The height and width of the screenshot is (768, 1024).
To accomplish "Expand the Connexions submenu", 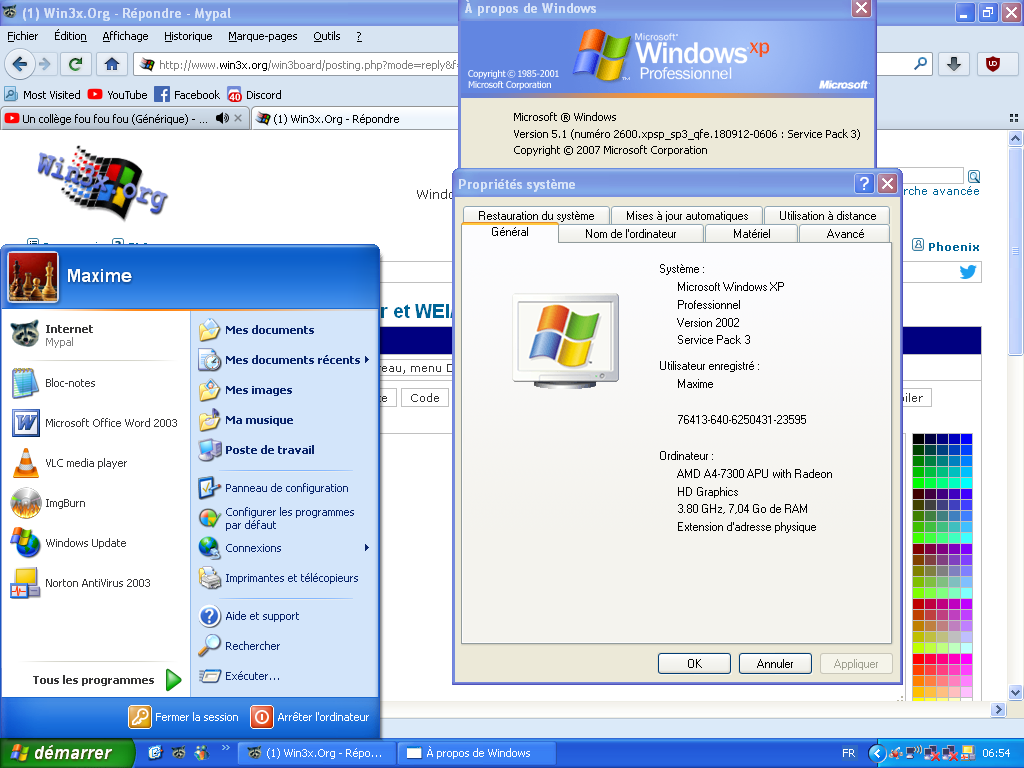I will click(x=285, y=548).
